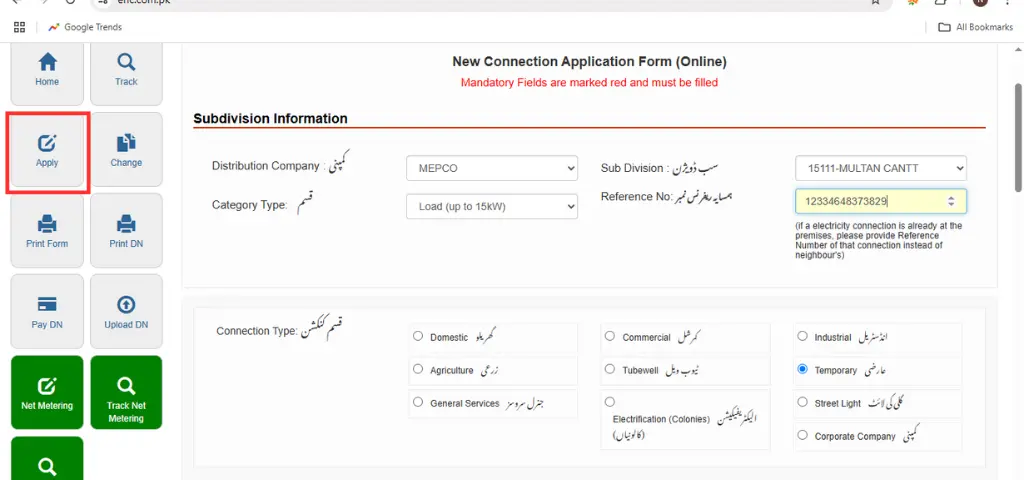Open the Print Form tile

tap(47, 231)
